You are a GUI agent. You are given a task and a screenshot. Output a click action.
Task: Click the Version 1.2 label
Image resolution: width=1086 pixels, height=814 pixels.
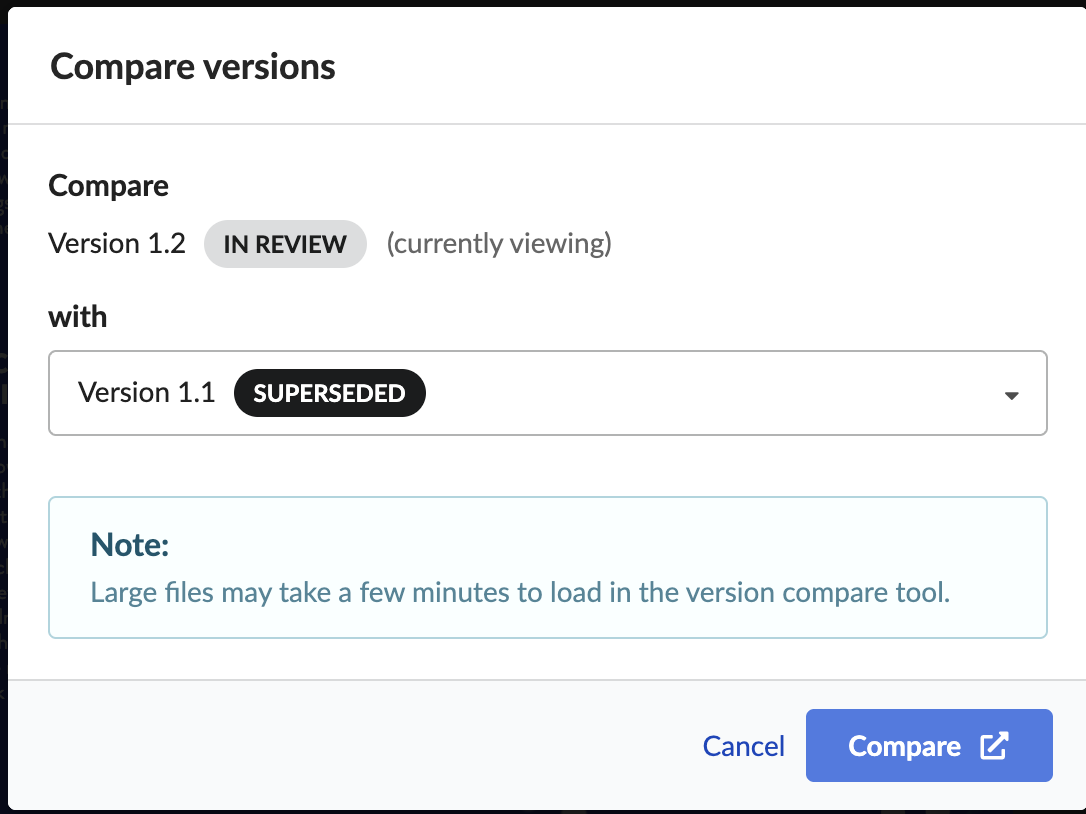pyautogui.click(x=117, y=244)
